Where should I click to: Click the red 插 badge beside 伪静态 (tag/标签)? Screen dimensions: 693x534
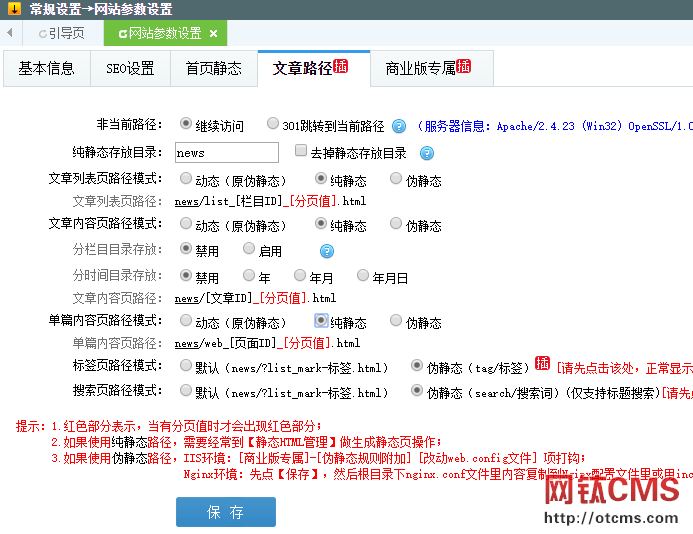[x=542, y=363]
